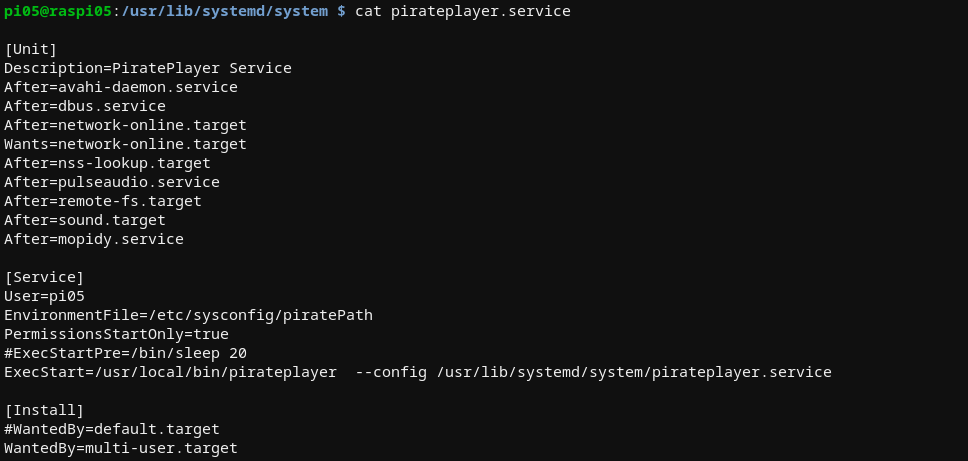Click the Wants=network-online.target line
968x461 pixels.
tap(125, 144)
